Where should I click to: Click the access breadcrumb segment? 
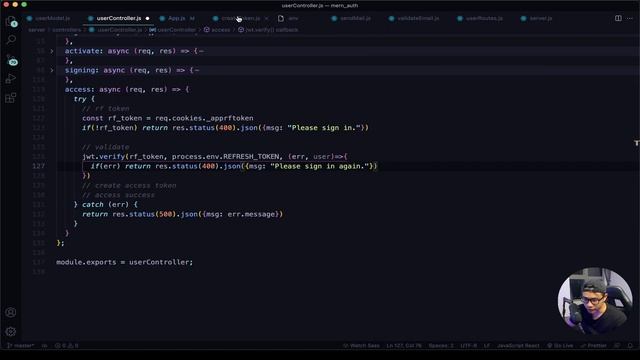(217, 30)
